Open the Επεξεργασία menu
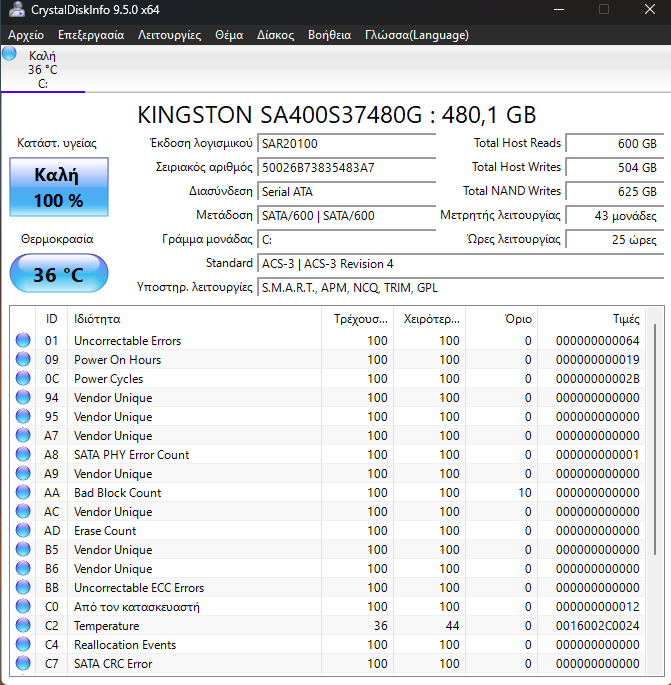 coord(91,35)
